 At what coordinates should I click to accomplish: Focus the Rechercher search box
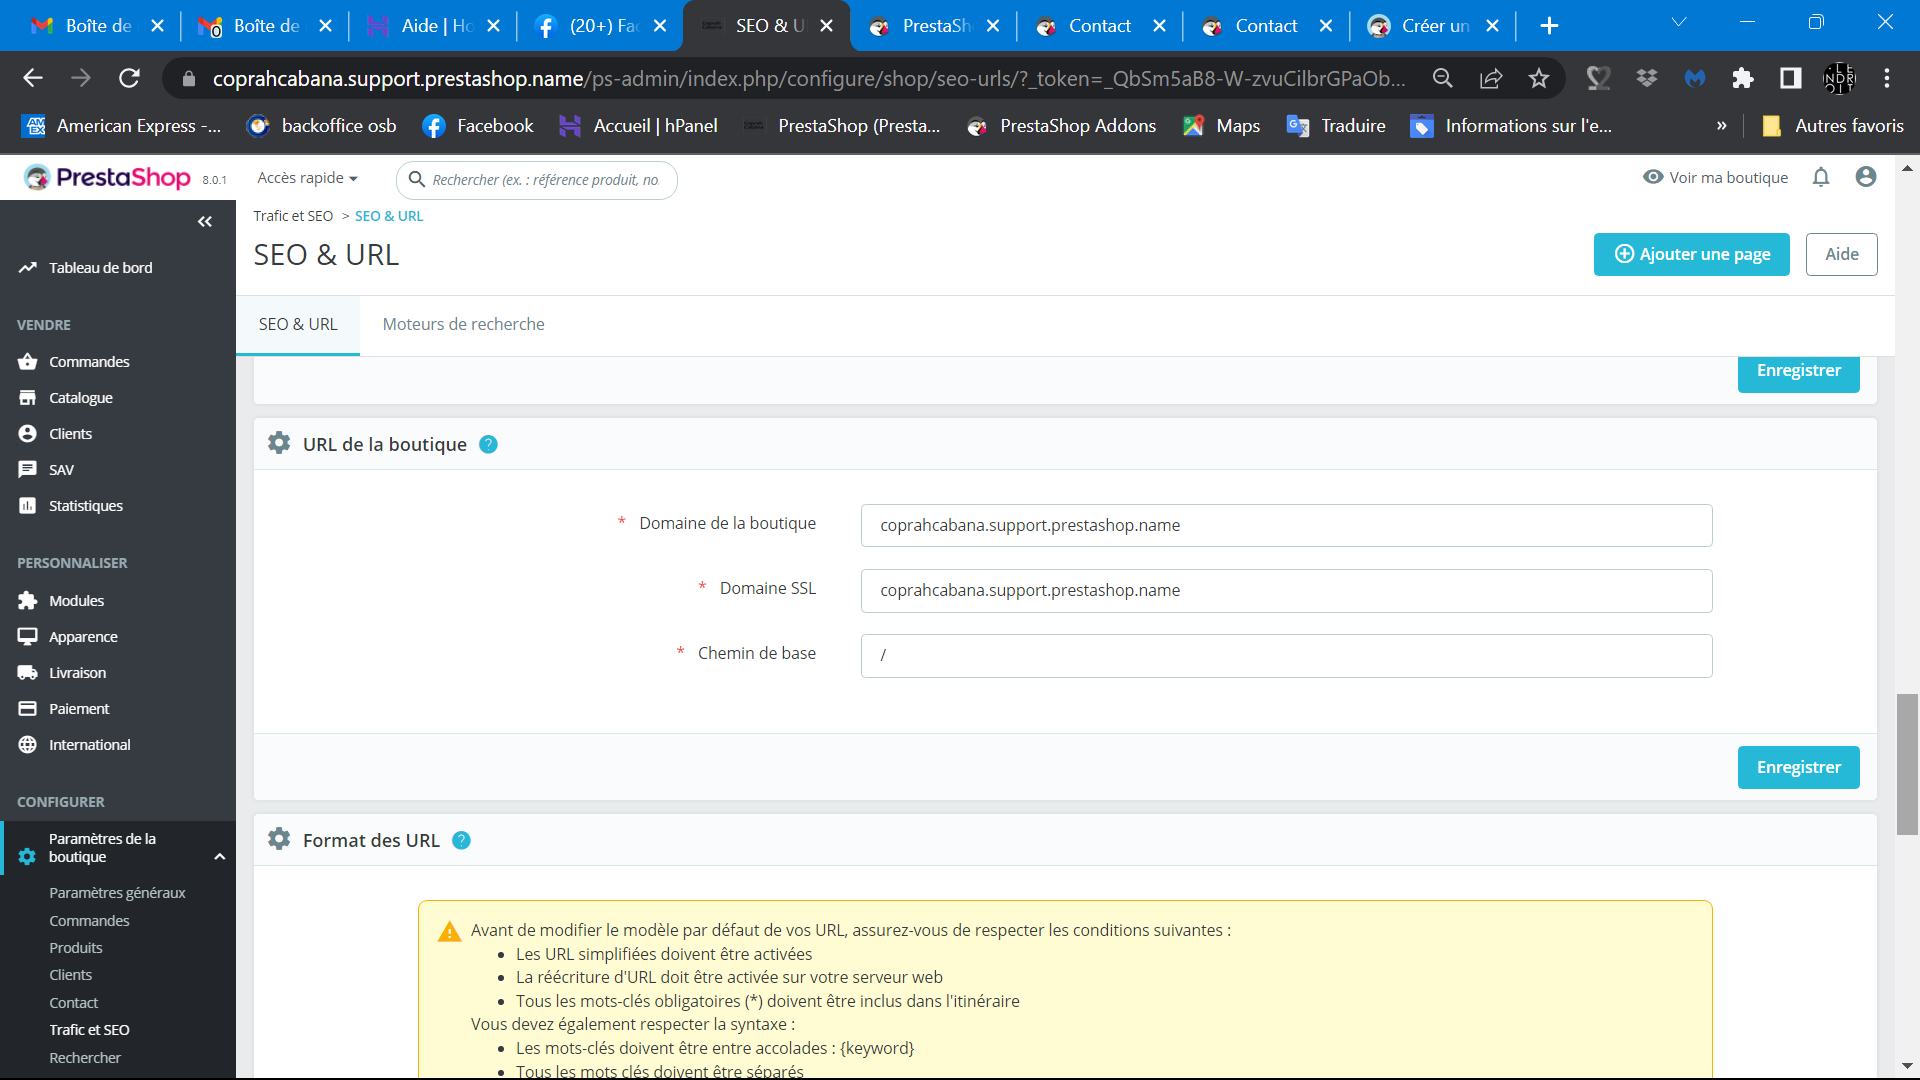tap(537, 180)
